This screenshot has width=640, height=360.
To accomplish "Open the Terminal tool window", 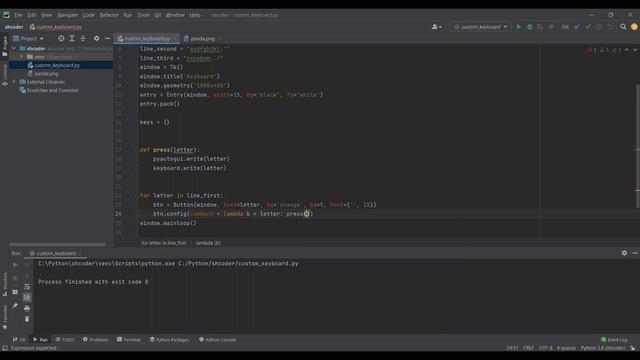I will [x=129, y=340].
